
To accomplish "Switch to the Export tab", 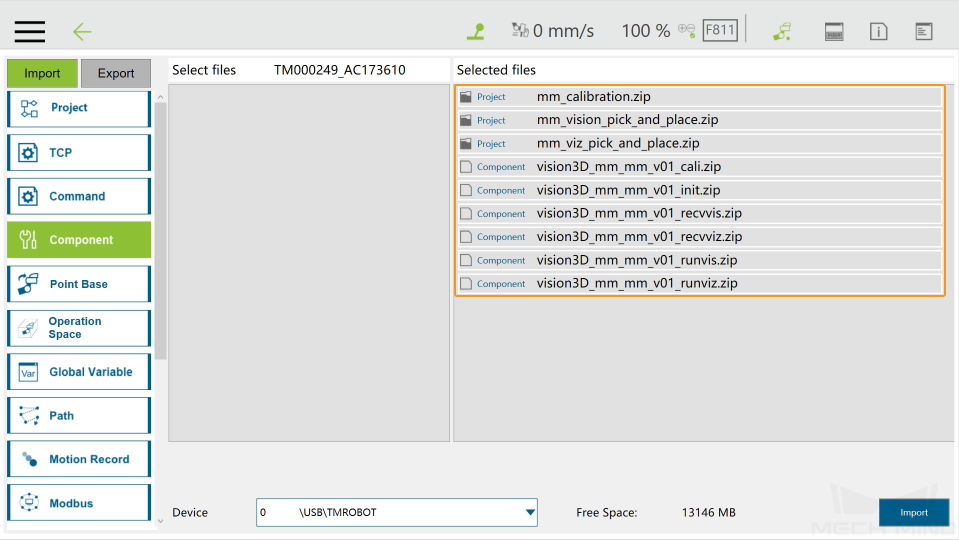I will (116, 73).
